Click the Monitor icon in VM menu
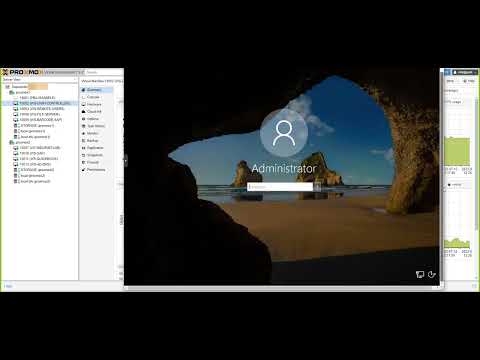This screenshot has width=480, height=360. coord(84,133)
